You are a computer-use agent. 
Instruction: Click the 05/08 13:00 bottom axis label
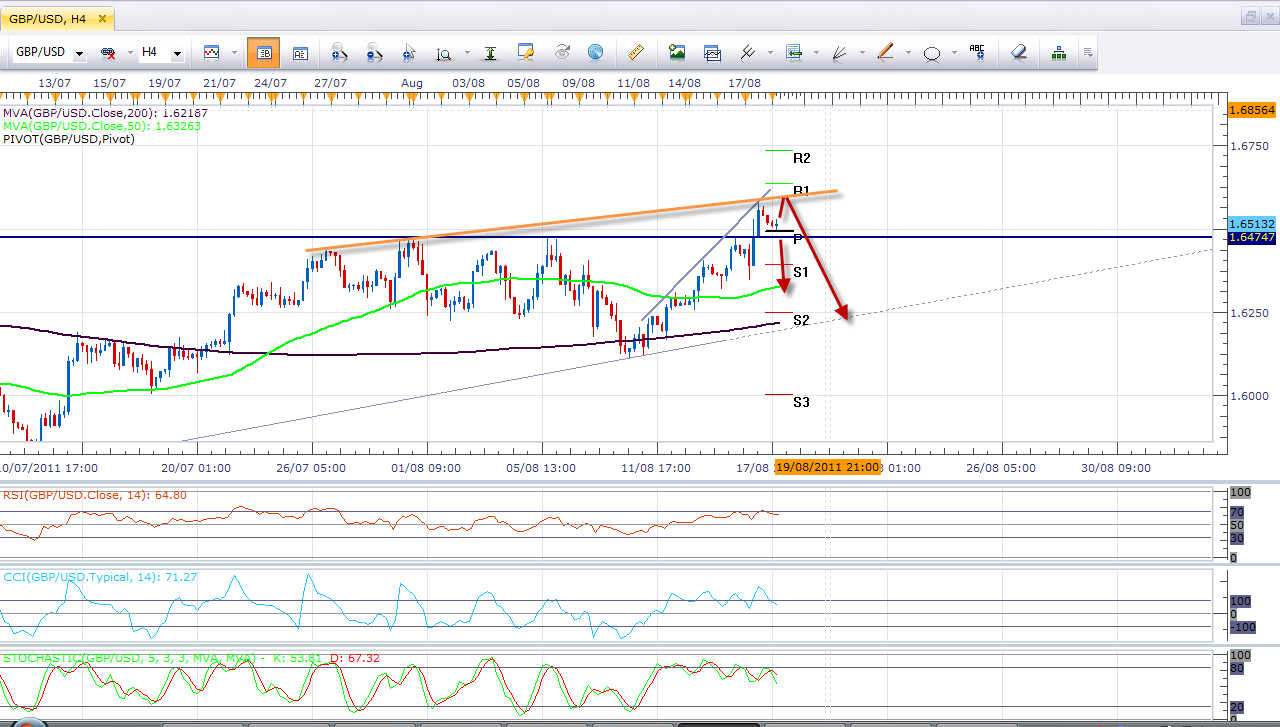point(541,467)
